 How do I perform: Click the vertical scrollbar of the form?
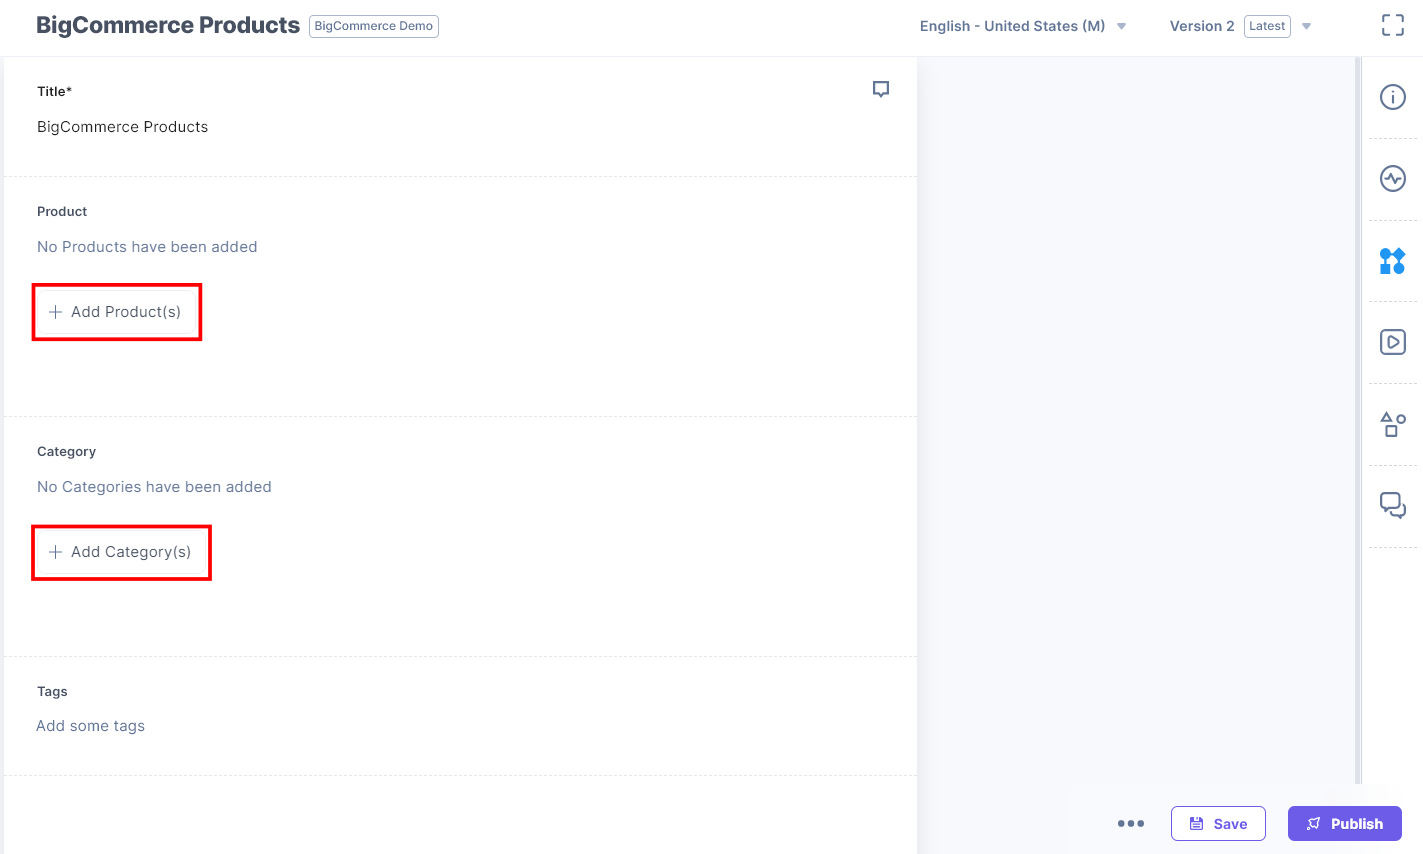click(x=1357, y=420)
